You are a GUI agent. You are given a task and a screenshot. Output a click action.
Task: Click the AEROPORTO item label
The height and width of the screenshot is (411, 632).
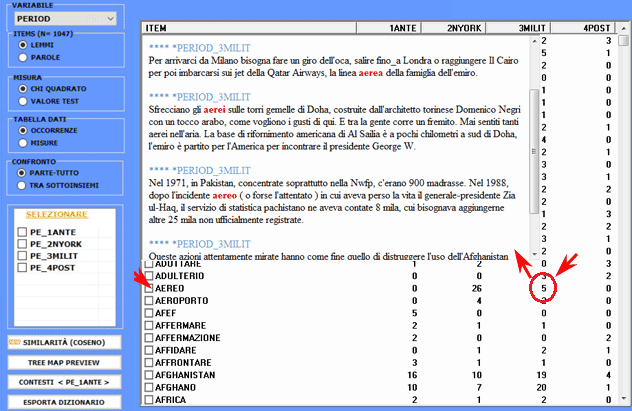pyautogui.click(x=182, y=301)
